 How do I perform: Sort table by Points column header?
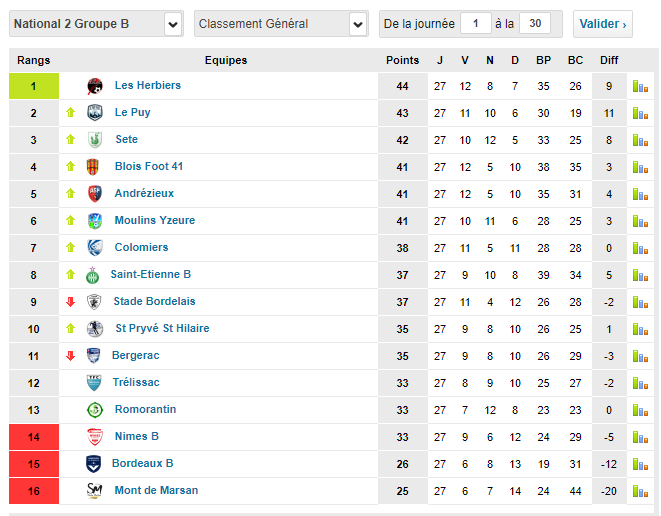click(403, 60)
